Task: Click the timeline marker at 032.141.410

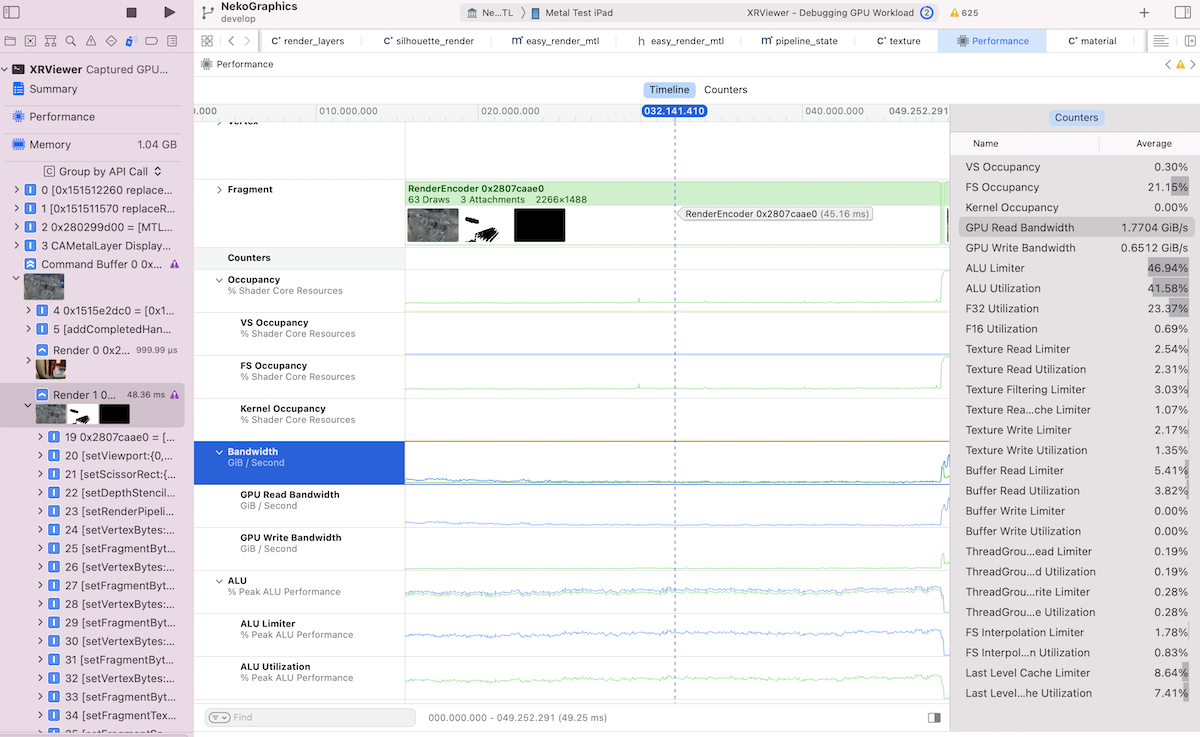Action: point(674,111)
